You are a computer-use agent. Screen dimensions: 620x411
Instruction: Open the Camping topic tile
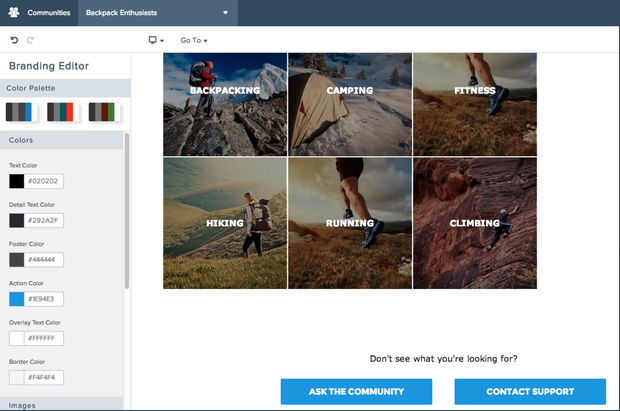(x=350, y=104)
